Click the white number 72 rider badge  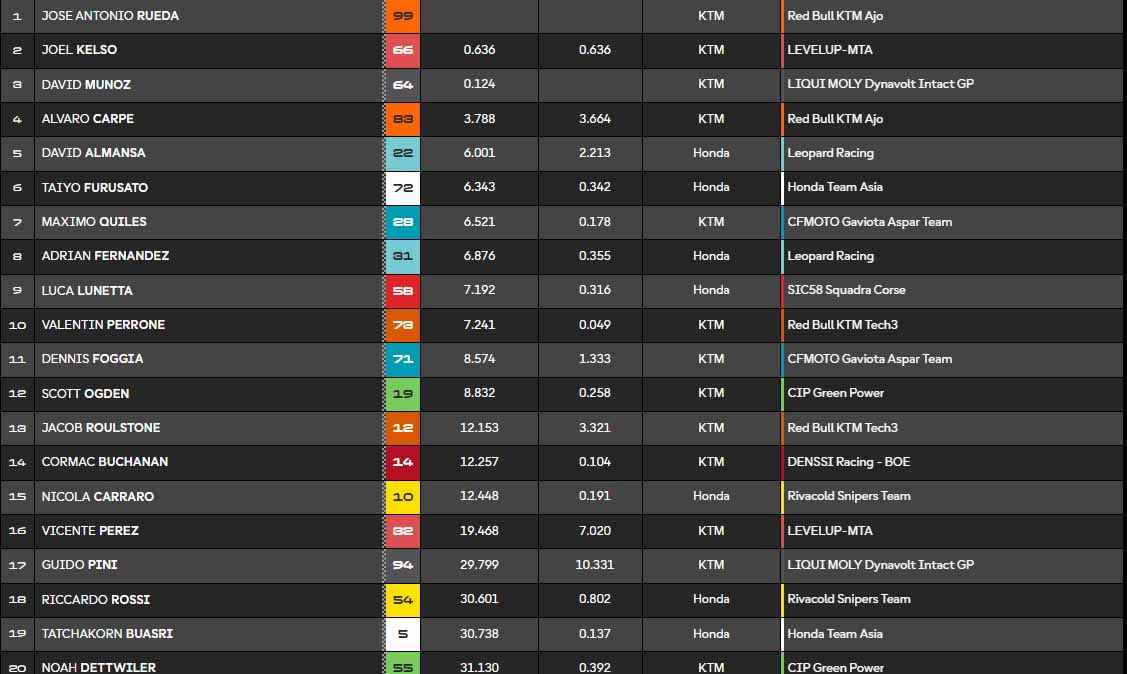click(x=403, y=188)
